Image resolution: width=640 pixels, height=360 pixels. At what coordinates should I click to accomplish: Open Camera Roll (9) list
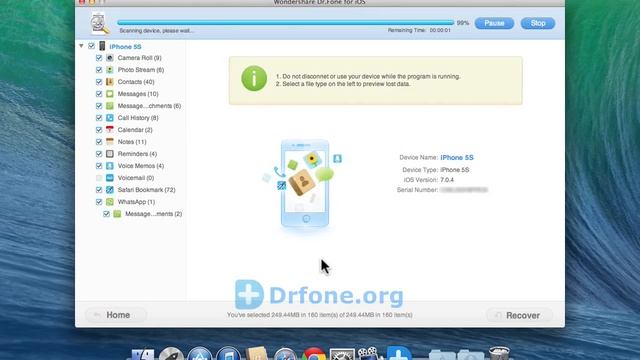click(139, 58)
